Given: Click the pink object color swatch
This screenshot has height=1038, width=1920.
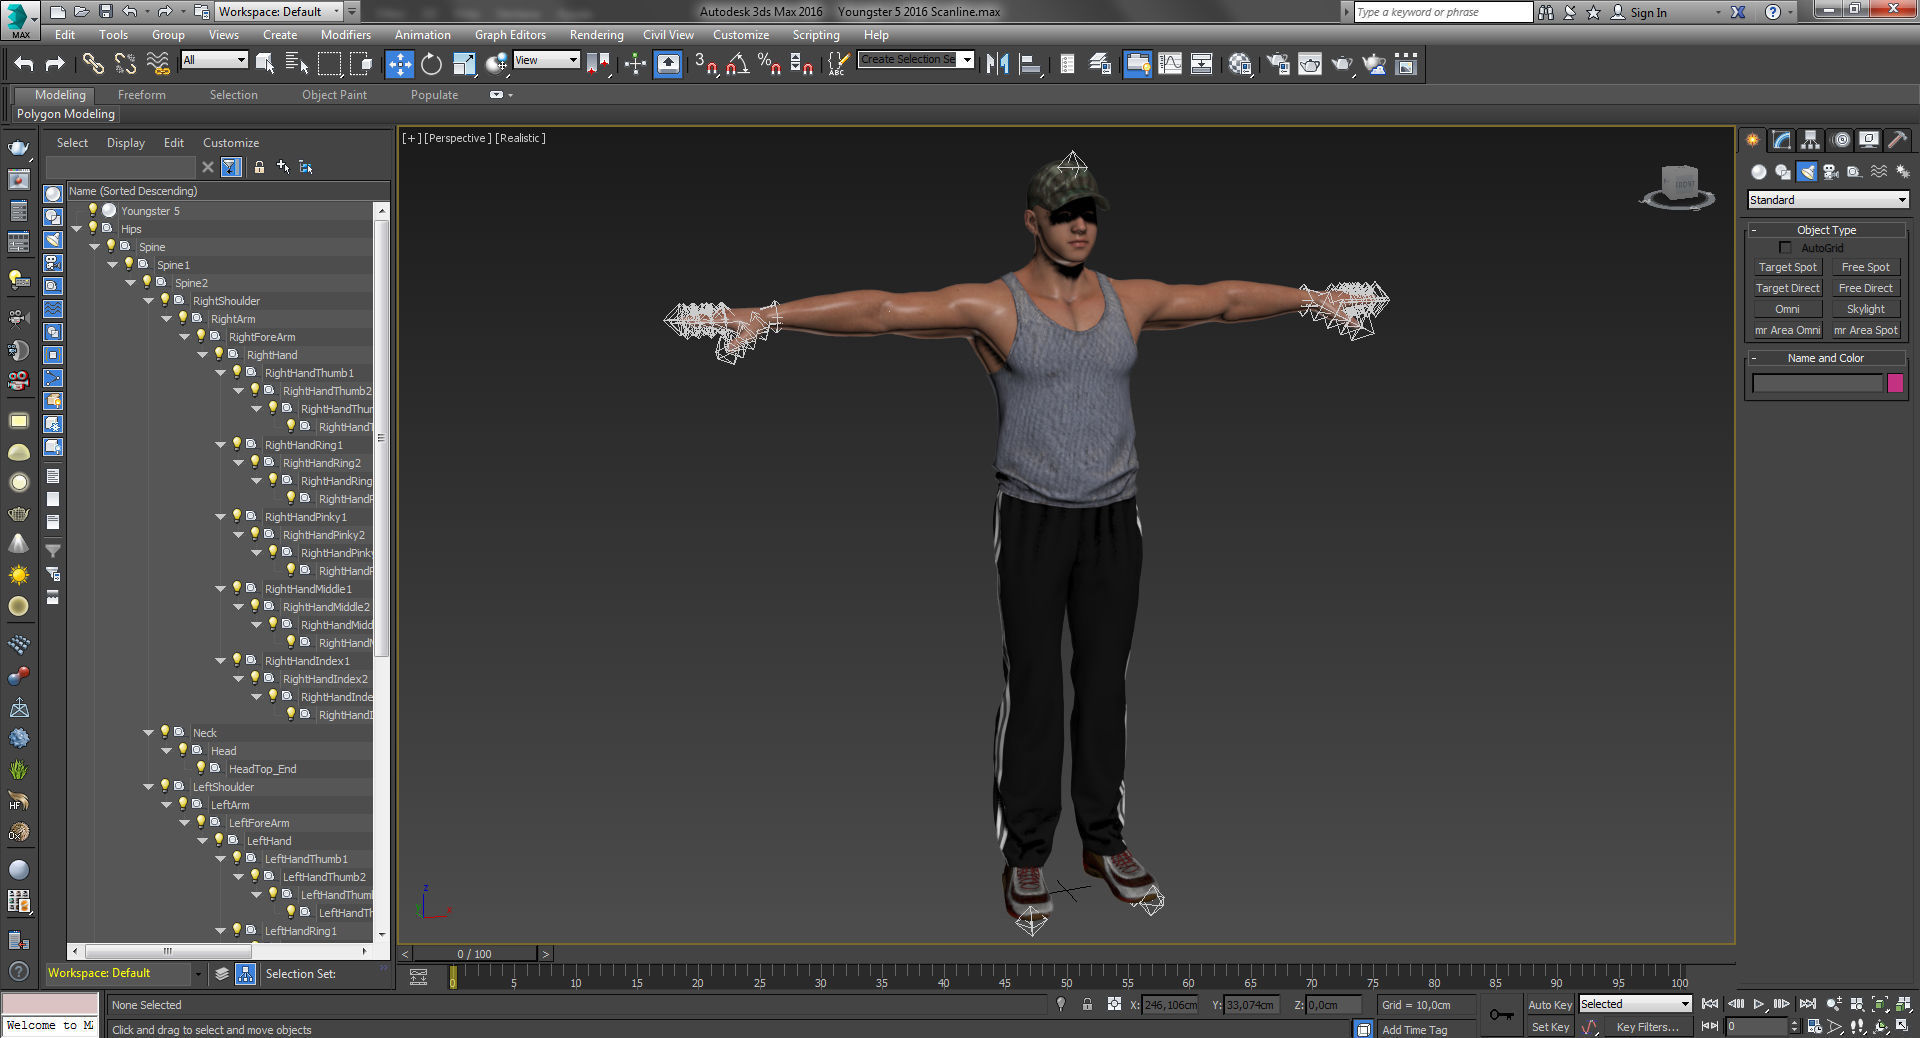Looking at the screenshot, I should (1895, 383).
